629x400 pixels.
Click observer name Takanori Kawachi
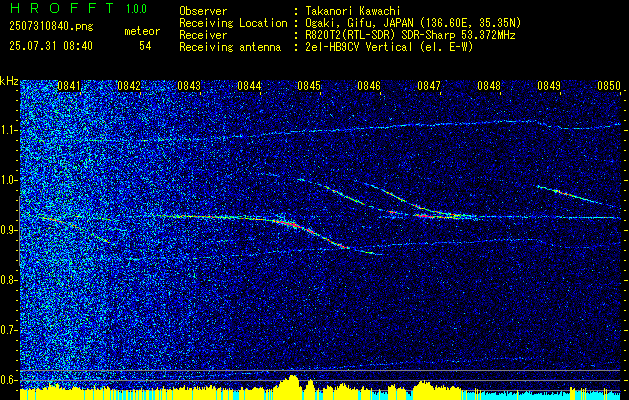point(352,11)
